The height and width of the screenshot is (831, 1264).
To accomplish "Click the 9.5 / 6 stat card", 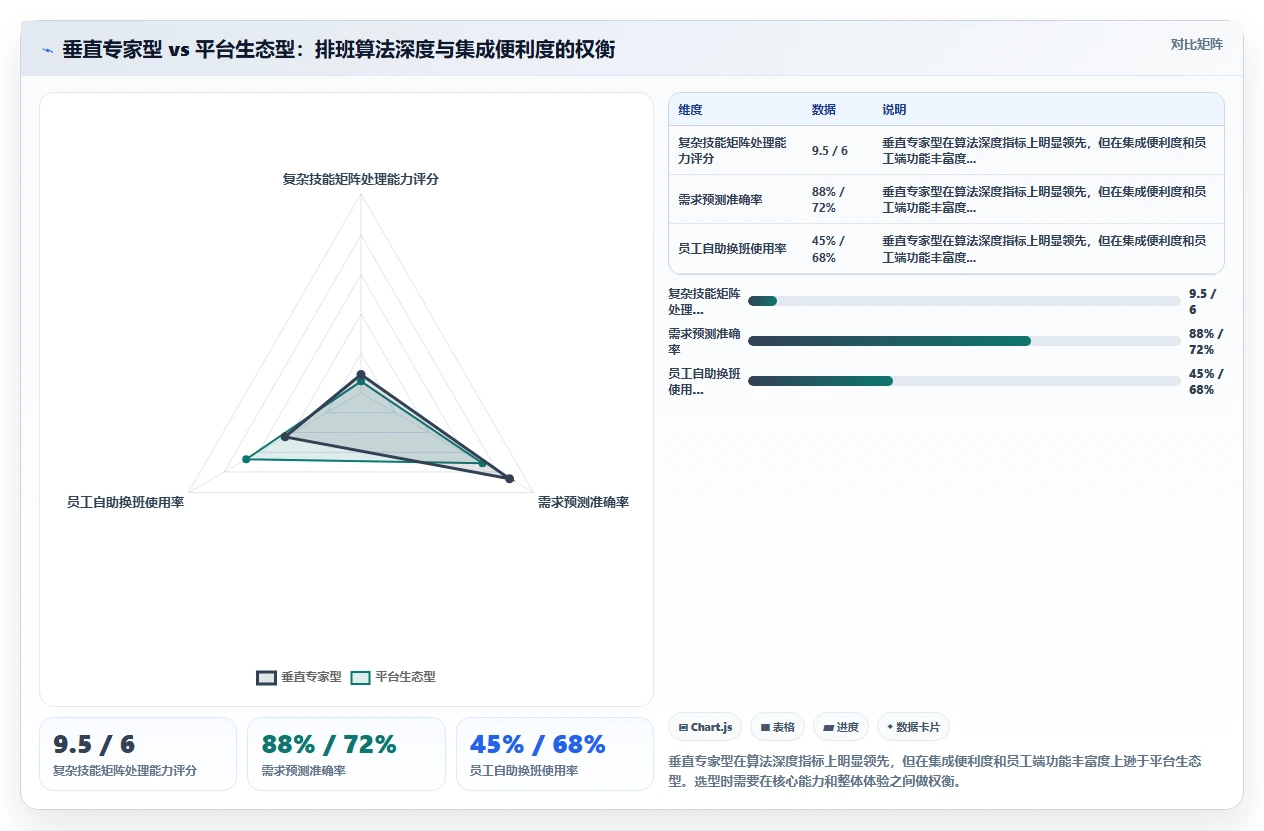I will coord(138,754).
